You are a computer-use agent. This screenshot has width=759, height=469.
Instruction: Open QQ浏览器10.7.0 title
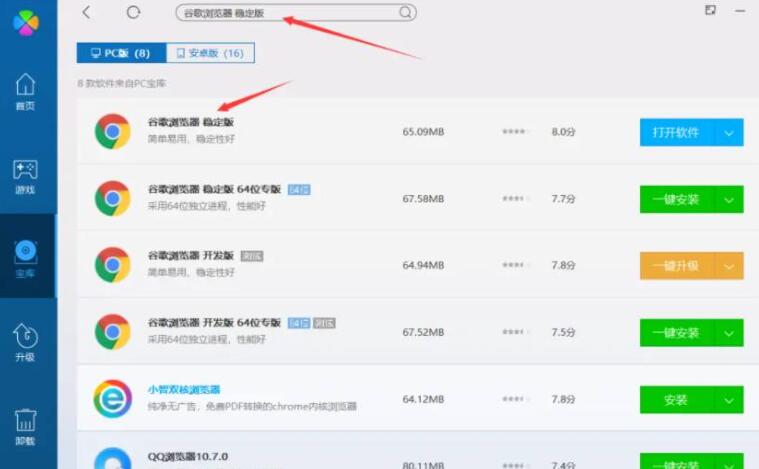[188, 456]
